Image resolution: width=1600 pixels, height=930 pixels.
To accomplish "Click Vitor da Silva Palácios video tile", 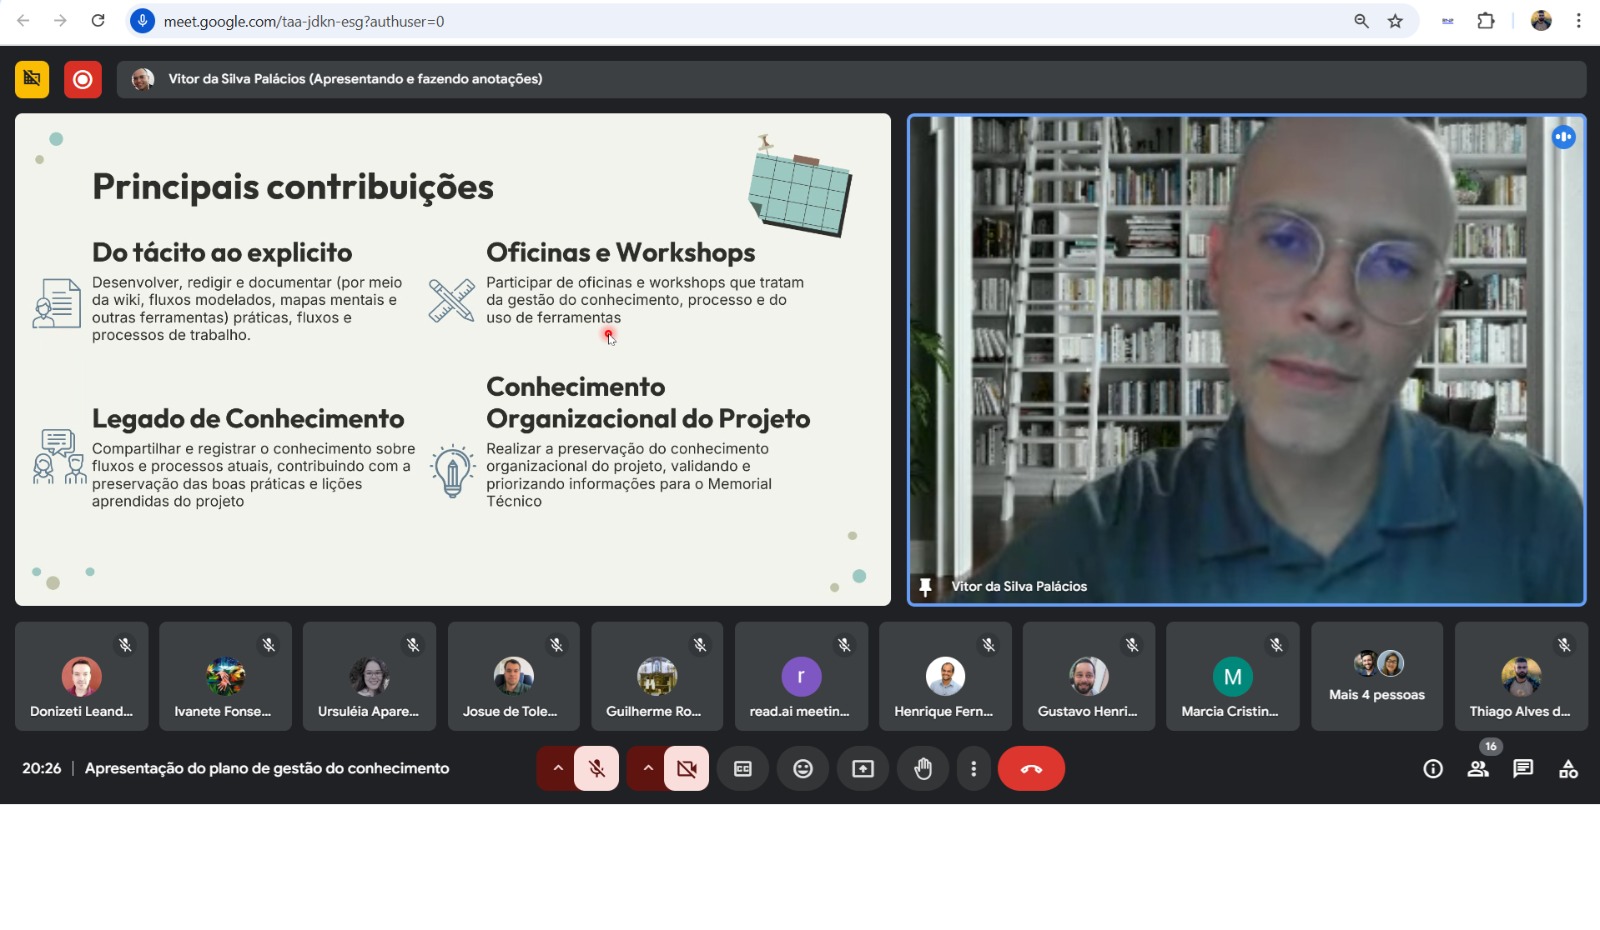I will (1247, 360).
